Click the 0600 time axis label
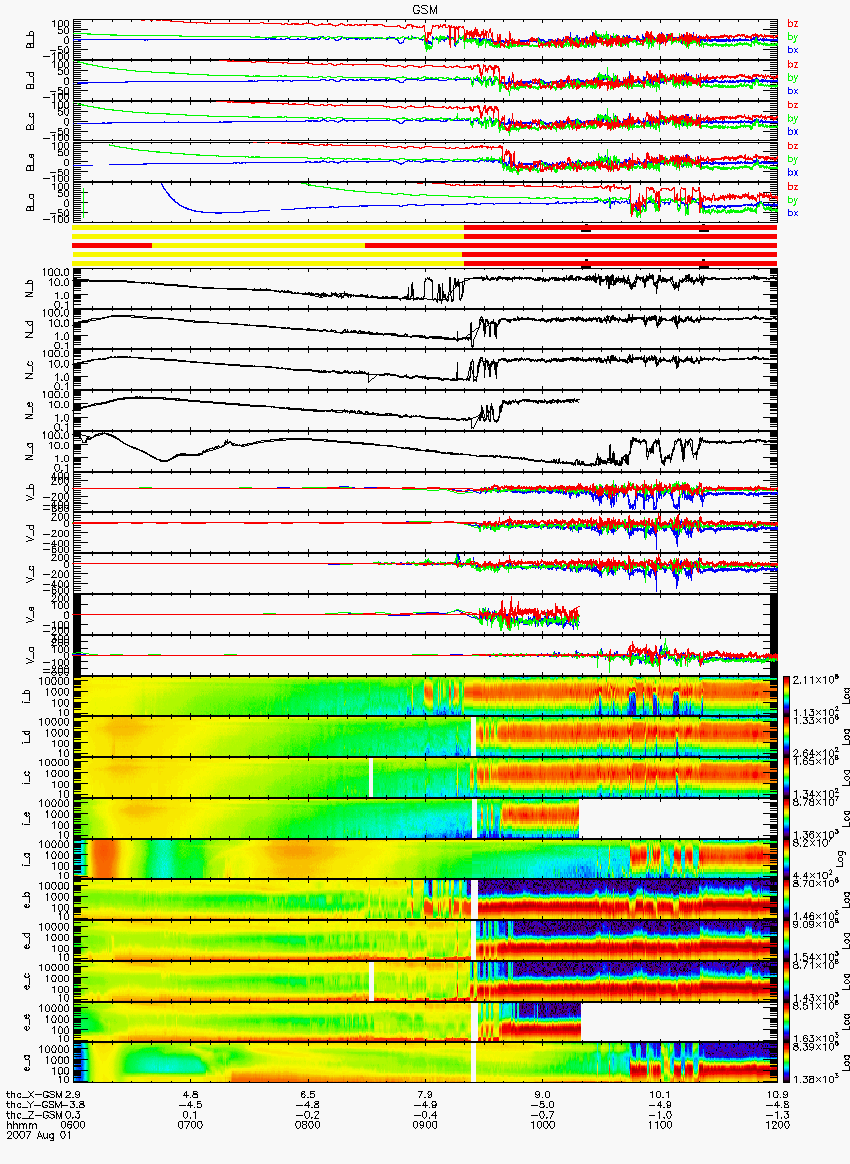The height and width of the screenshot is (1164, 850). tap(73, 1125)
